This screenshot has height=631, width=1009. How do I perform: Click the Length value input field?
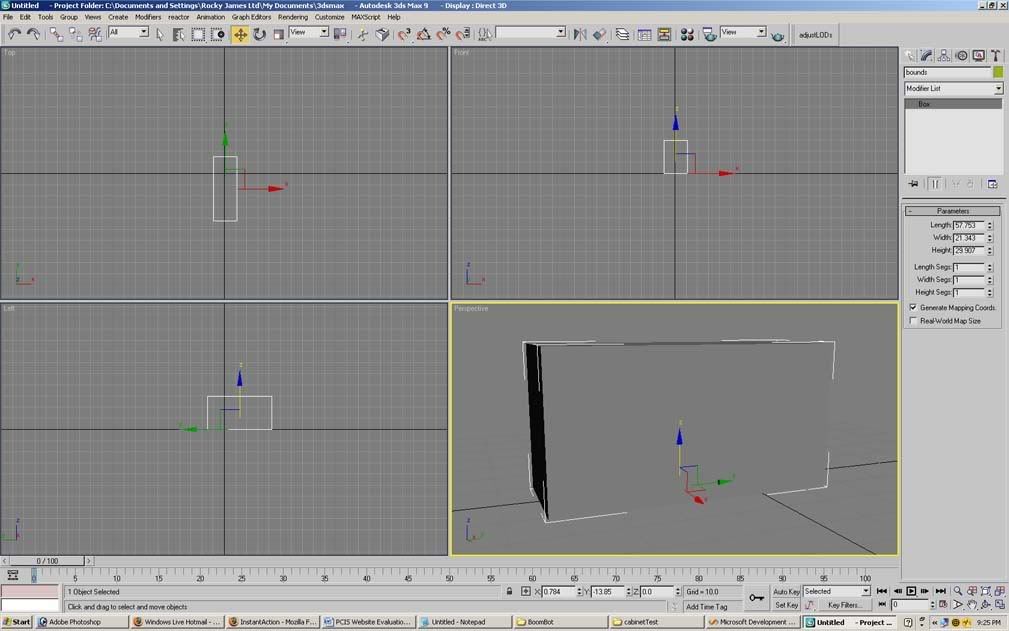tap(968, 226)
